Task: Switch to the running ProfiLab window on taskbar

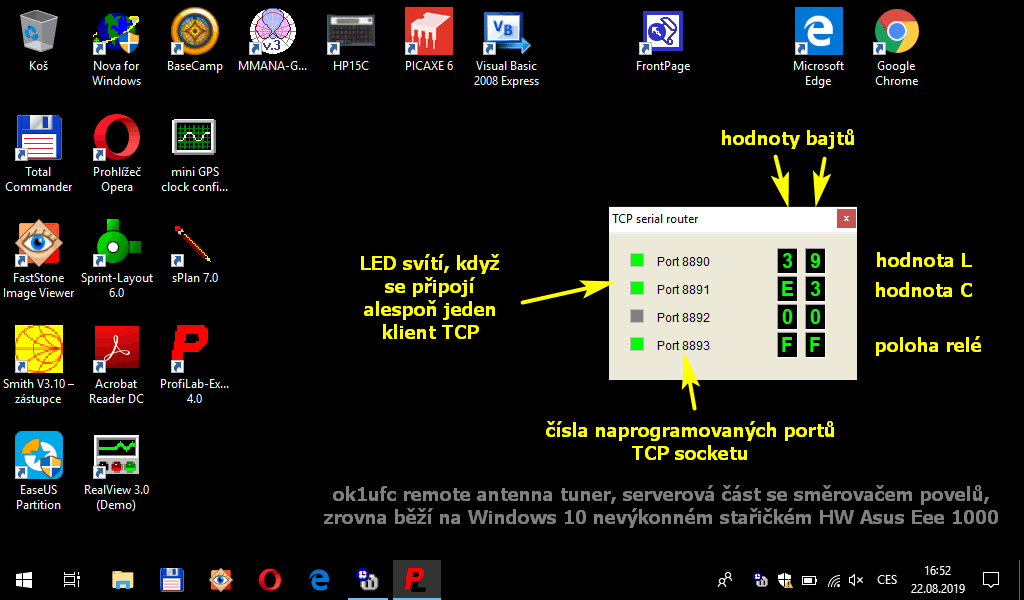Action: 417,579
